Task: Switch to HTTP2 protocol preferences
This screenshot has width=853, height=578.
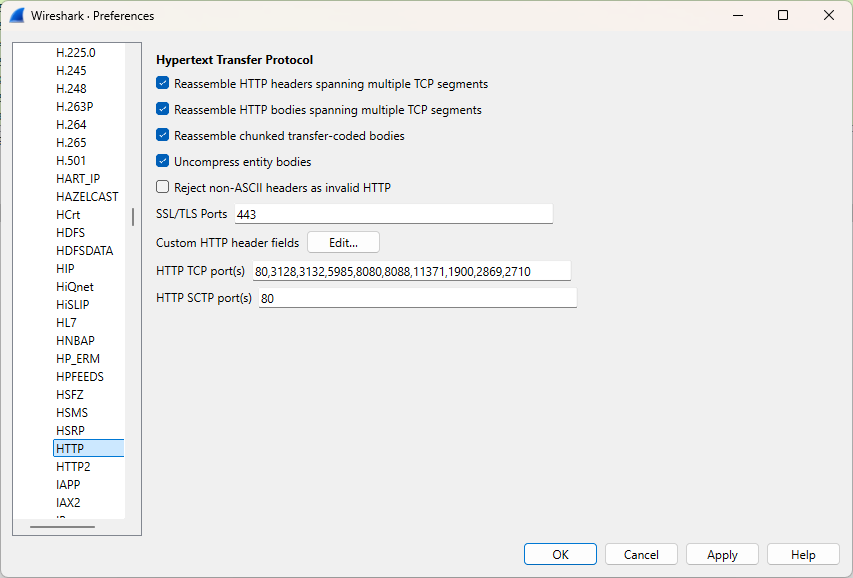Action: (73, 466)
